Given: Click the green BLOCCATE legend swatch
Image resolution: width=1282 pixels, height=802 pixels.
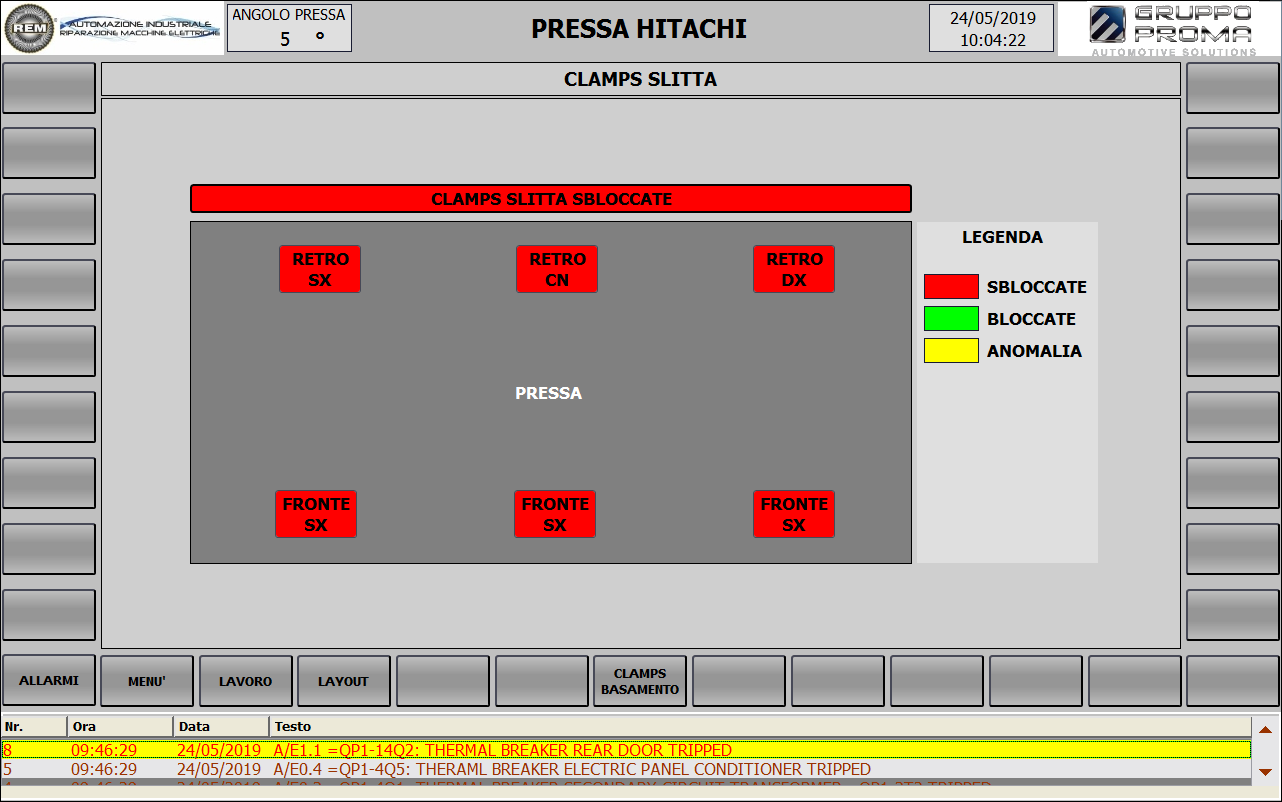Looking at the screenshot, I should coord(951,318).
